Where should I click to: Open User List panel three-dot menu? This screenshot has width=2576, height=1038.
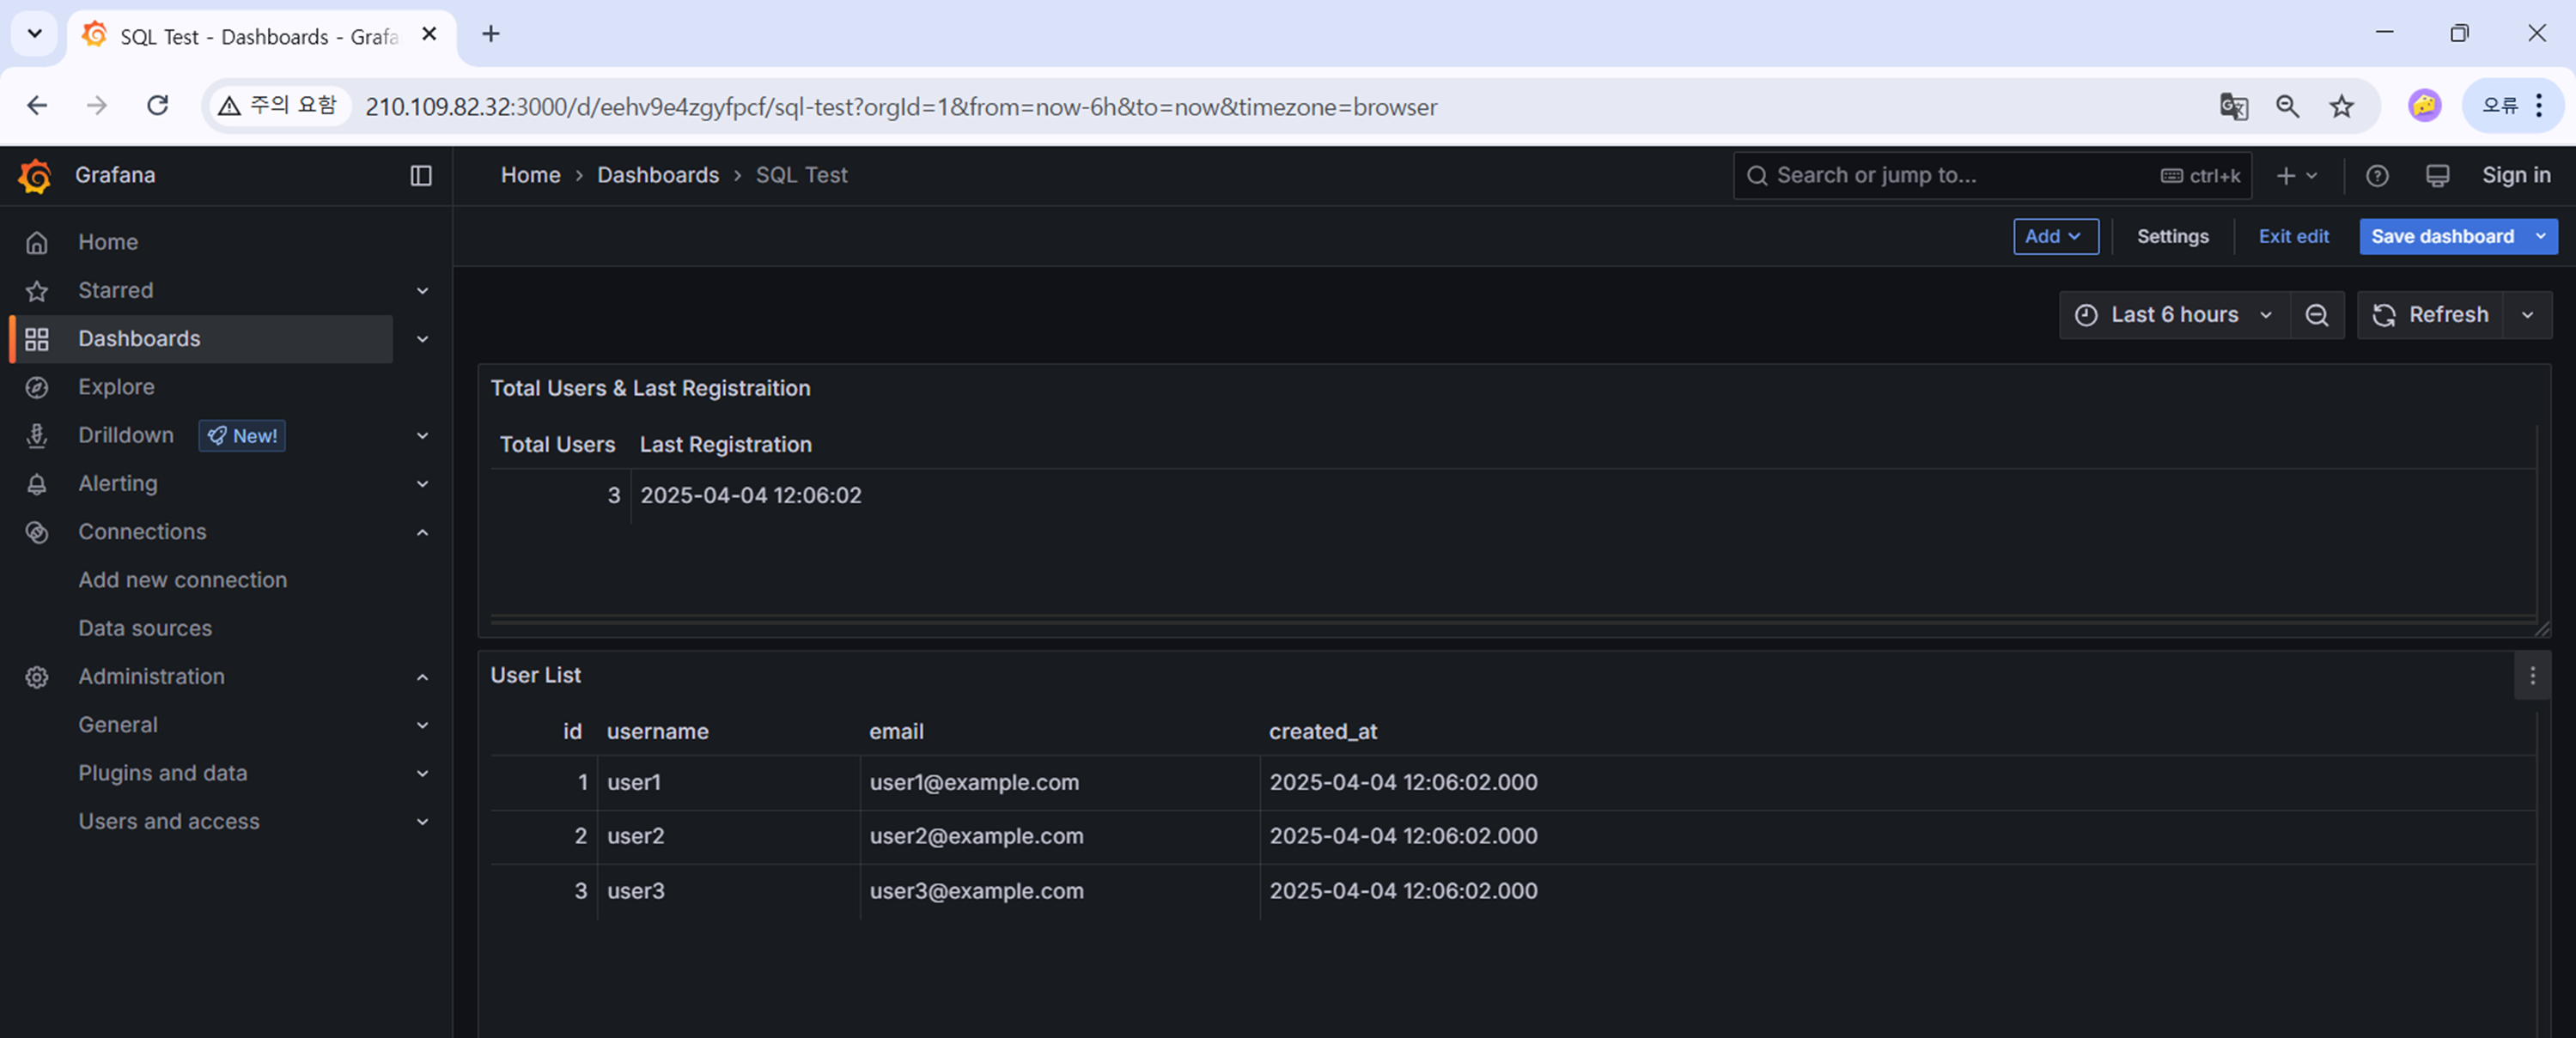click(x=2532, y=676)
